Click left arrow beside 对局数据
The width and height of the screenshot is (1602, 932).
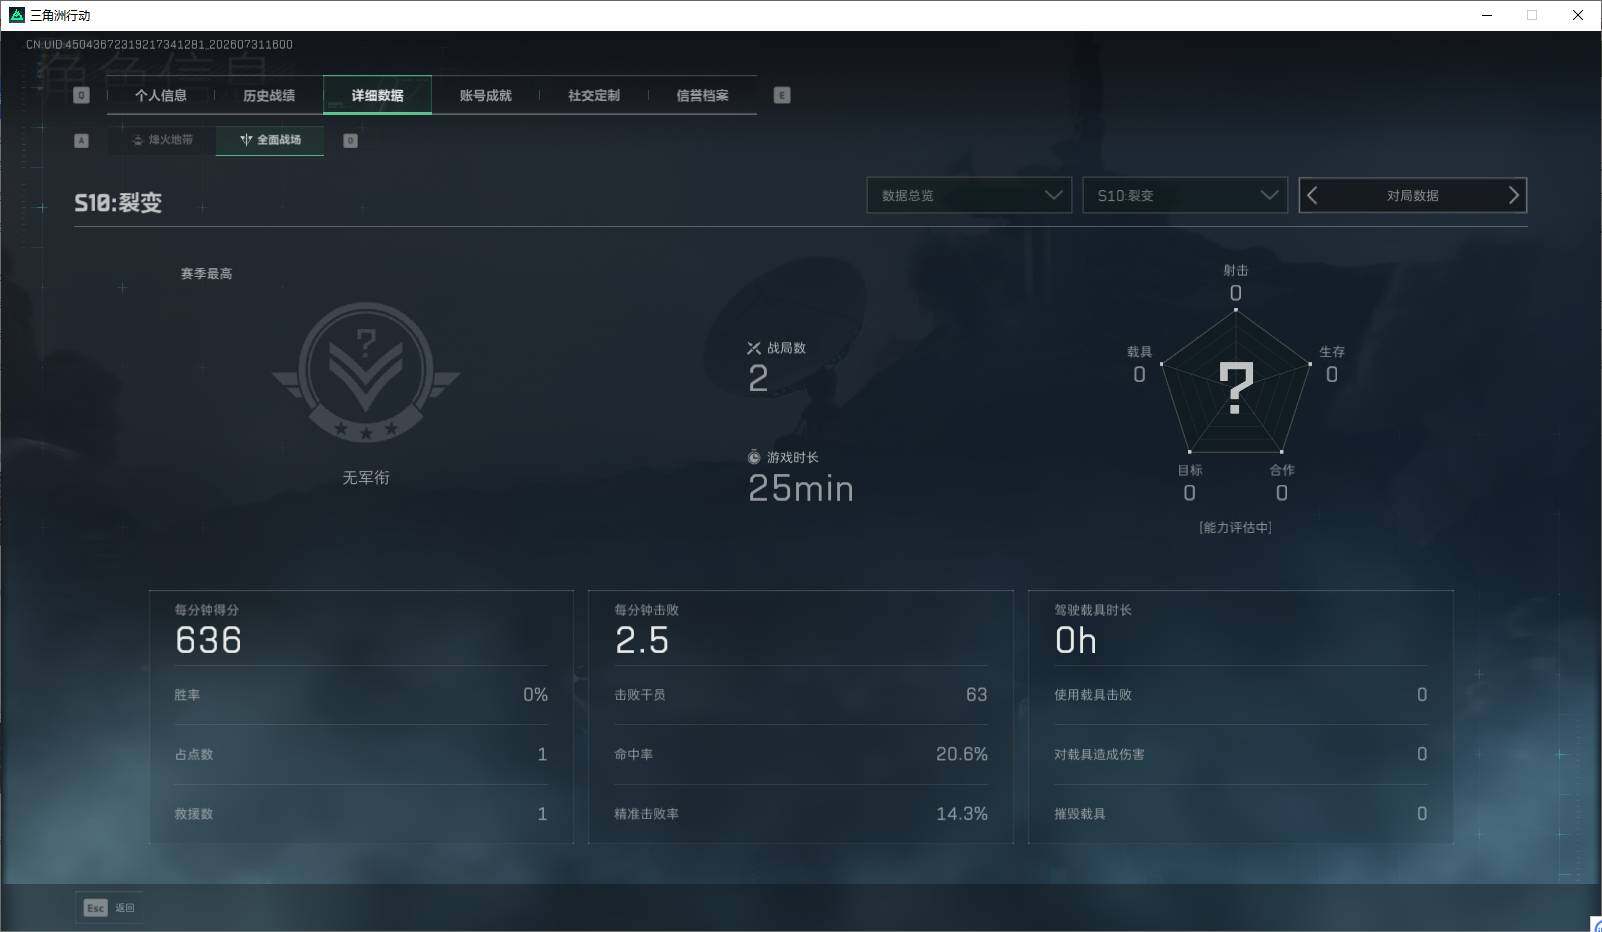[1313, 195]
